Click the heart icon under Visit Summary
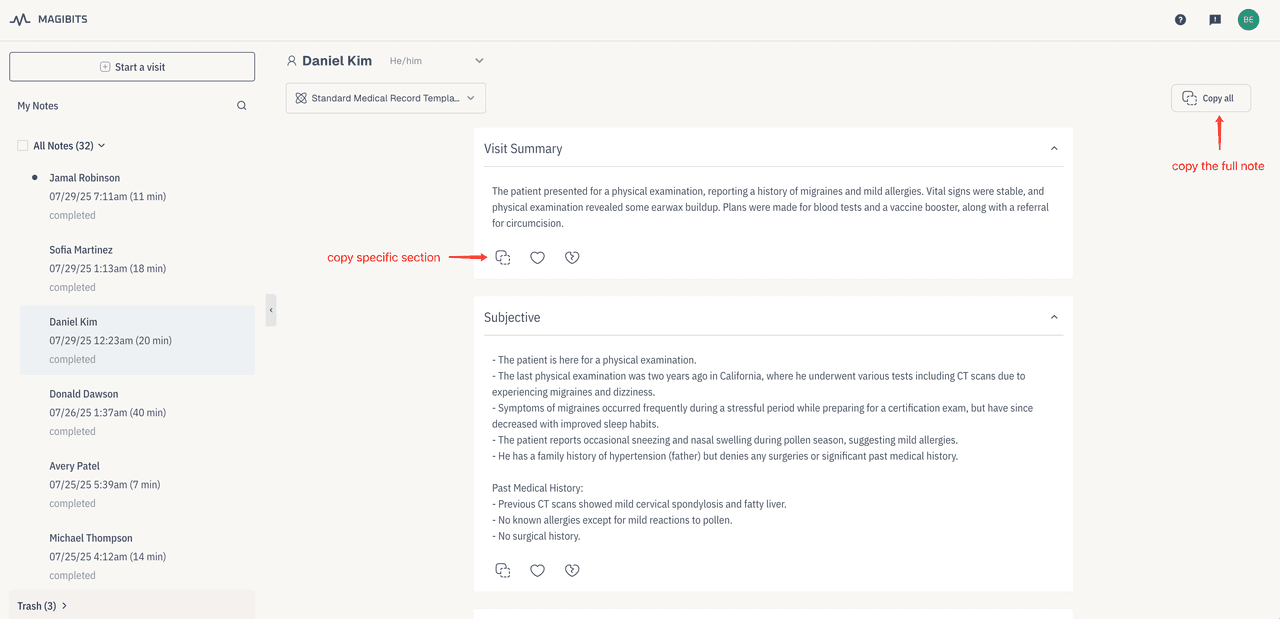 537,258
